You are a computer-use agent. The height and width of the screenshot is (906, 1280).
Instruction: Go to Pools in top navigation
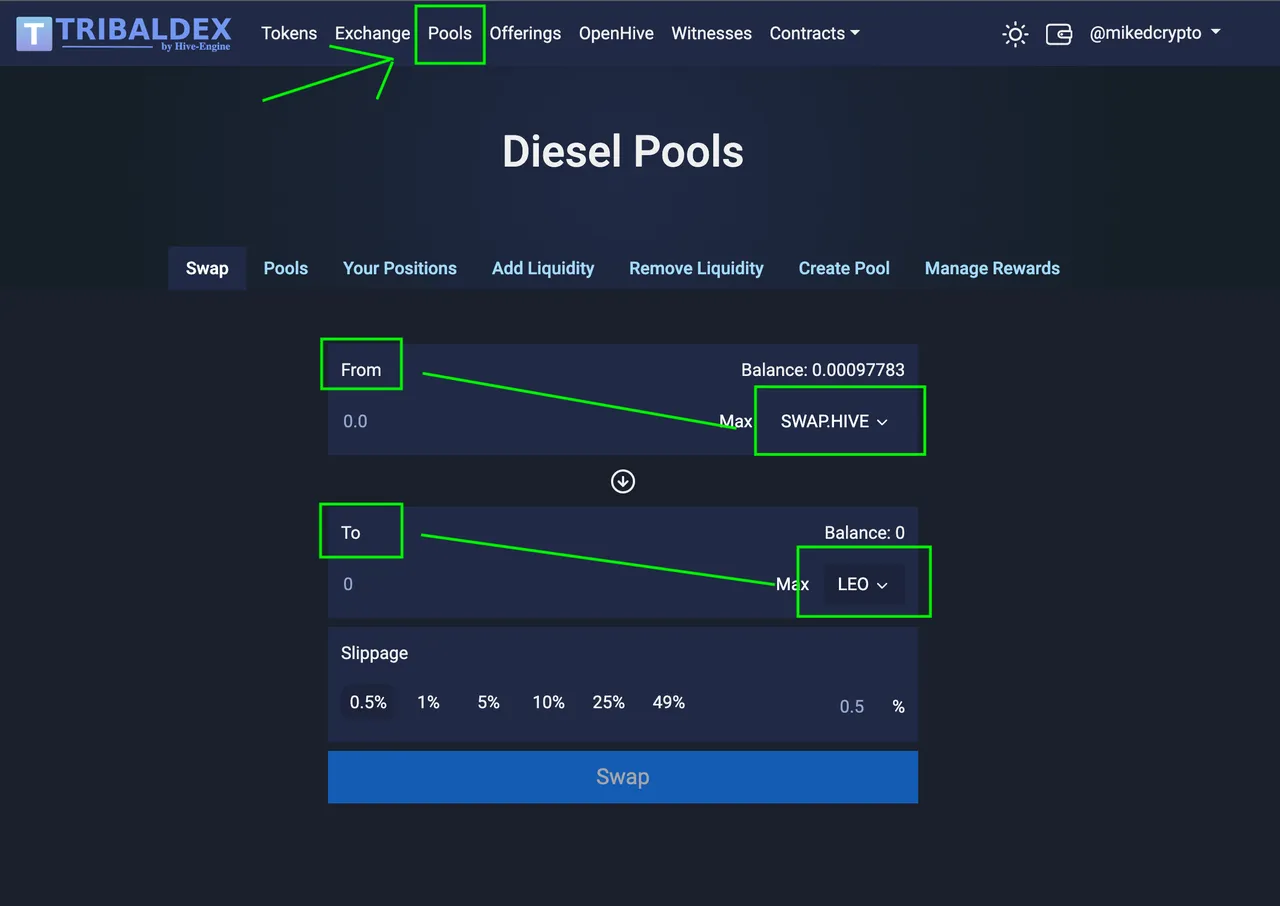450,33
